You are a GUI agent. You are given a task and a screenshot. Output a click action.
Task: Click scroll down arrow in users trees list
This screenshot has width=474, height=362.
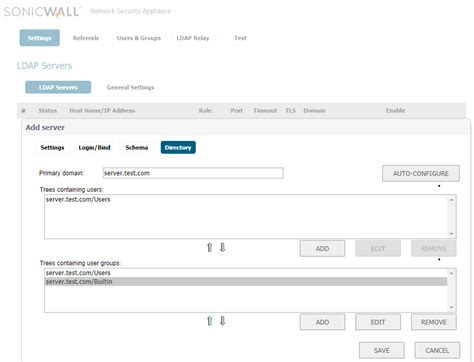coord(452,234)
